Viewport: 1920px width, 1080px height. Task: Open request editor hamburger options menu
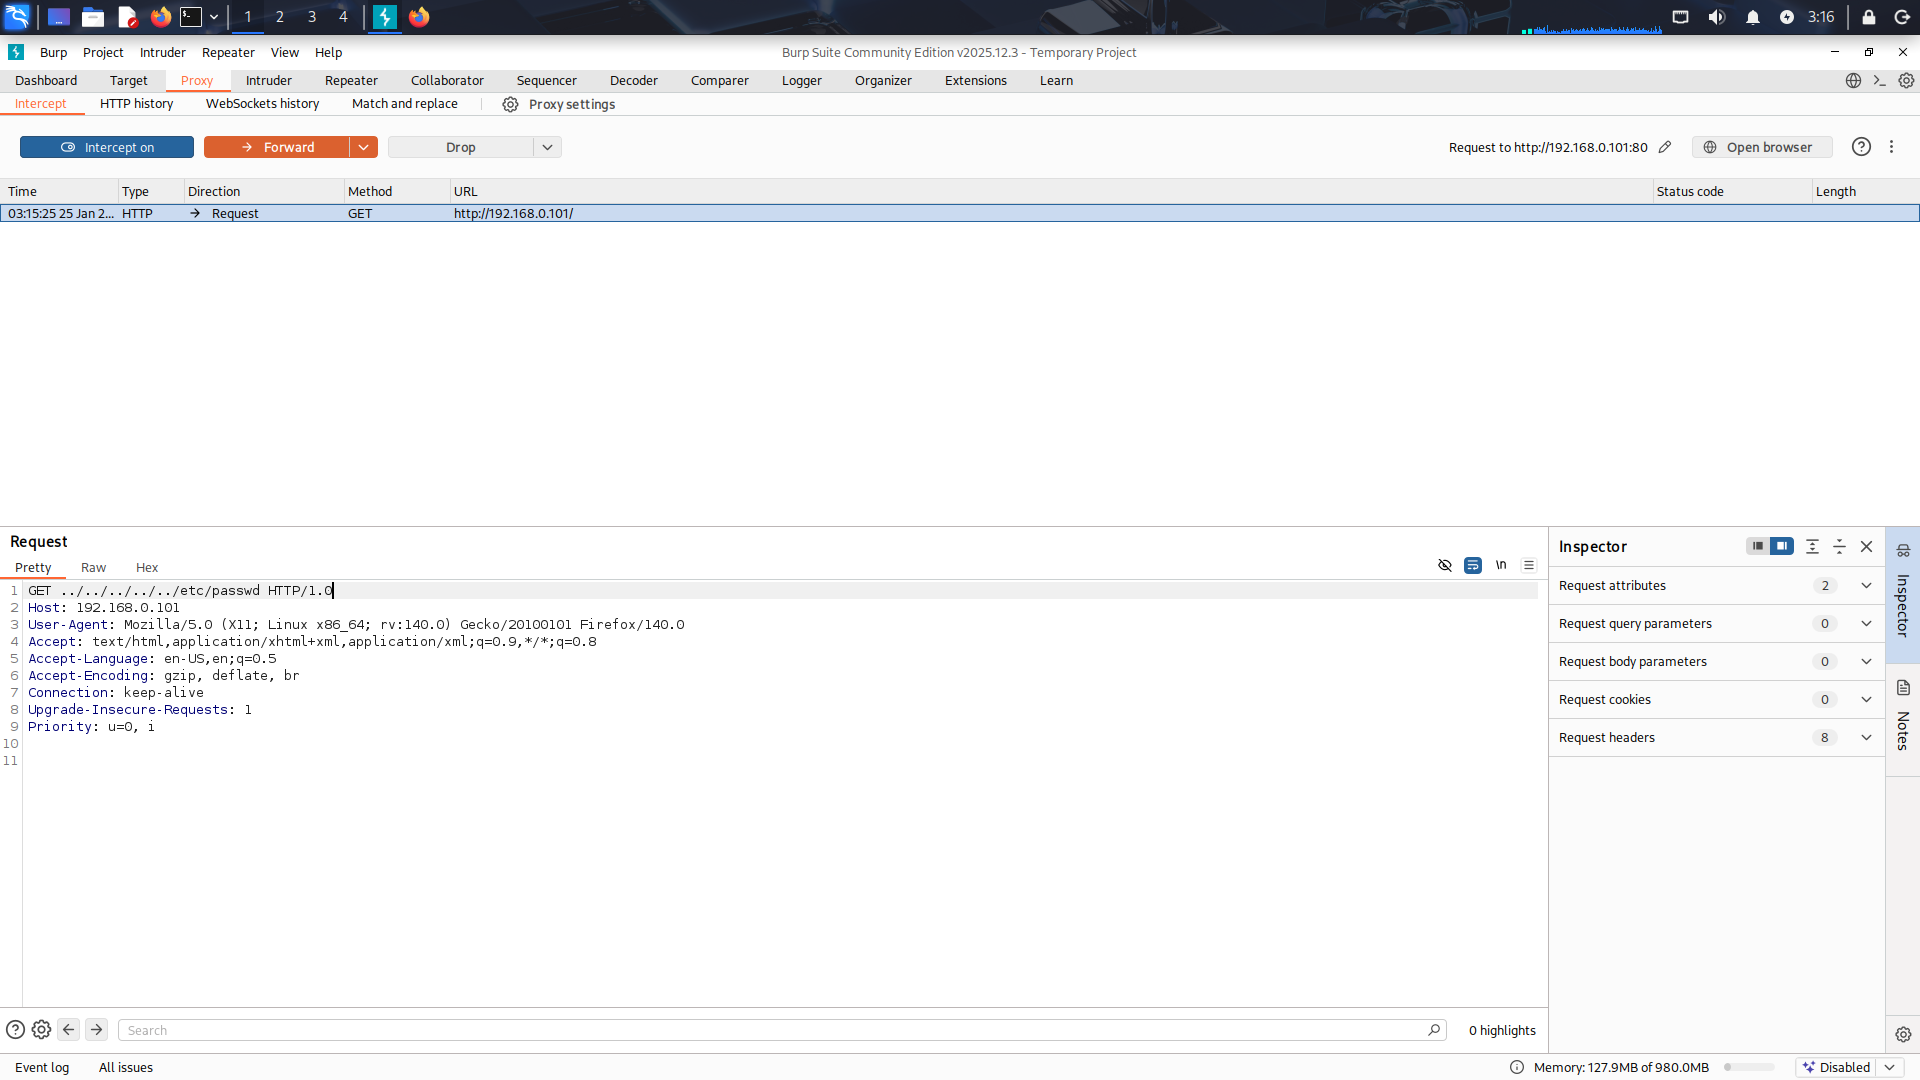click(1529, 565)
